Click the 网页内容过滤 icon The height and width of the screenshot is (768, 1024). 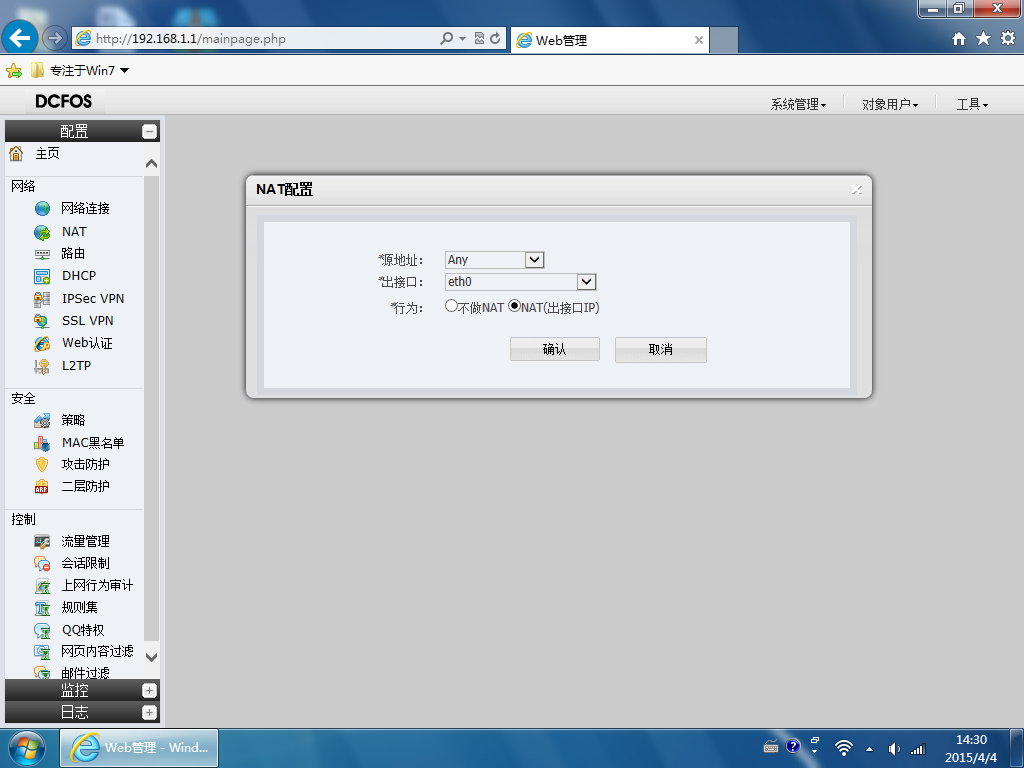(x=42, y=652)
